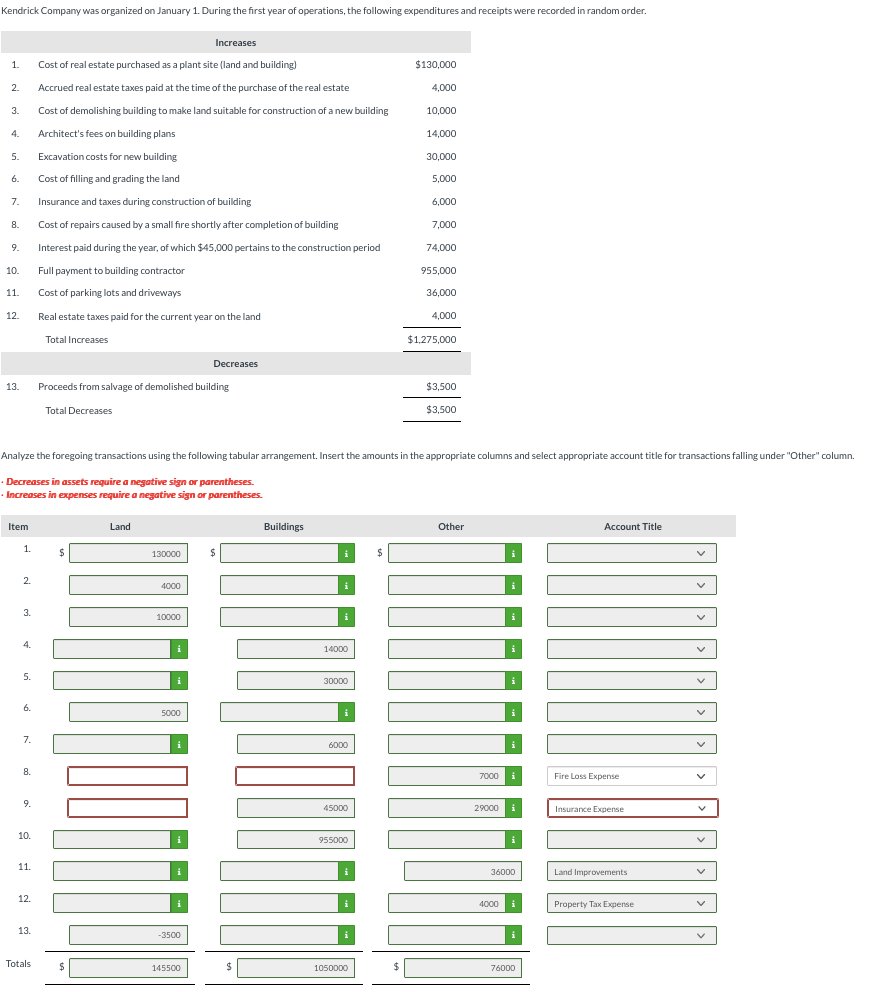Open the Property Tax Expense dropdown
Viewport: 892px width, 992px height.
tap(631, 903)
